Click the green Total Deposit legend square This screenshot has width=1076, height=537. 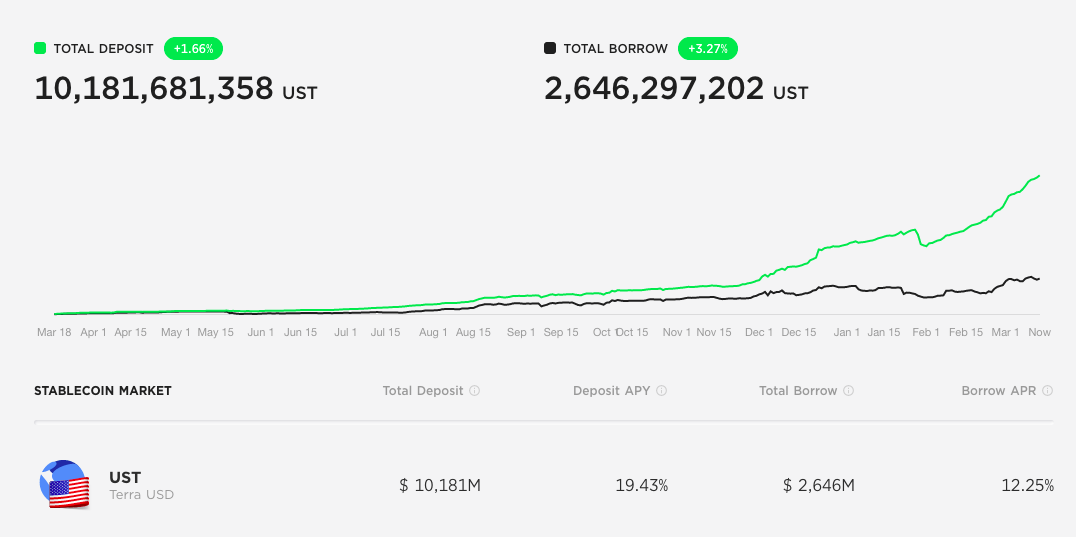[x=40, y=48]
